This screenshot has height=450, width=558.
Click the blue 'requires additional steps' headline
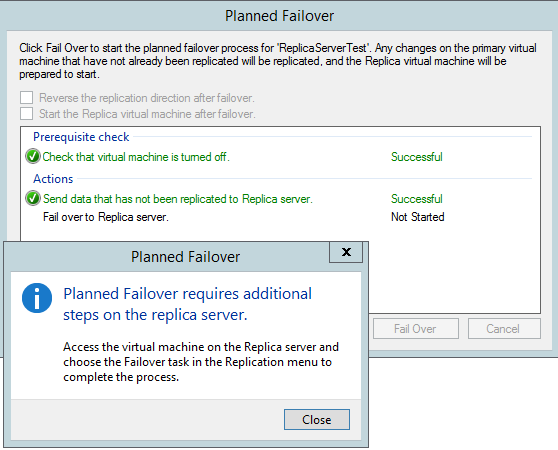pos(188,305)
